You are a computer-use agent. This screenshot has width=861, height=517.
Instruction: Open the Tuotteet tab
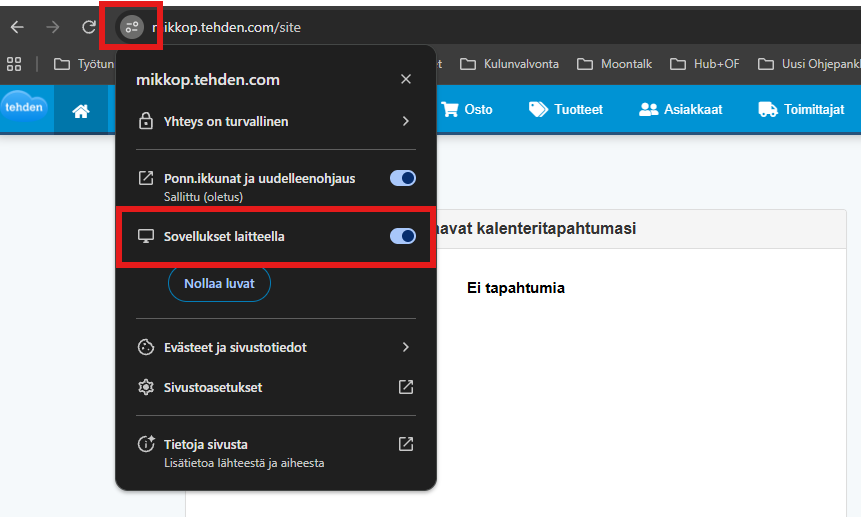click(x=566, y=110)
